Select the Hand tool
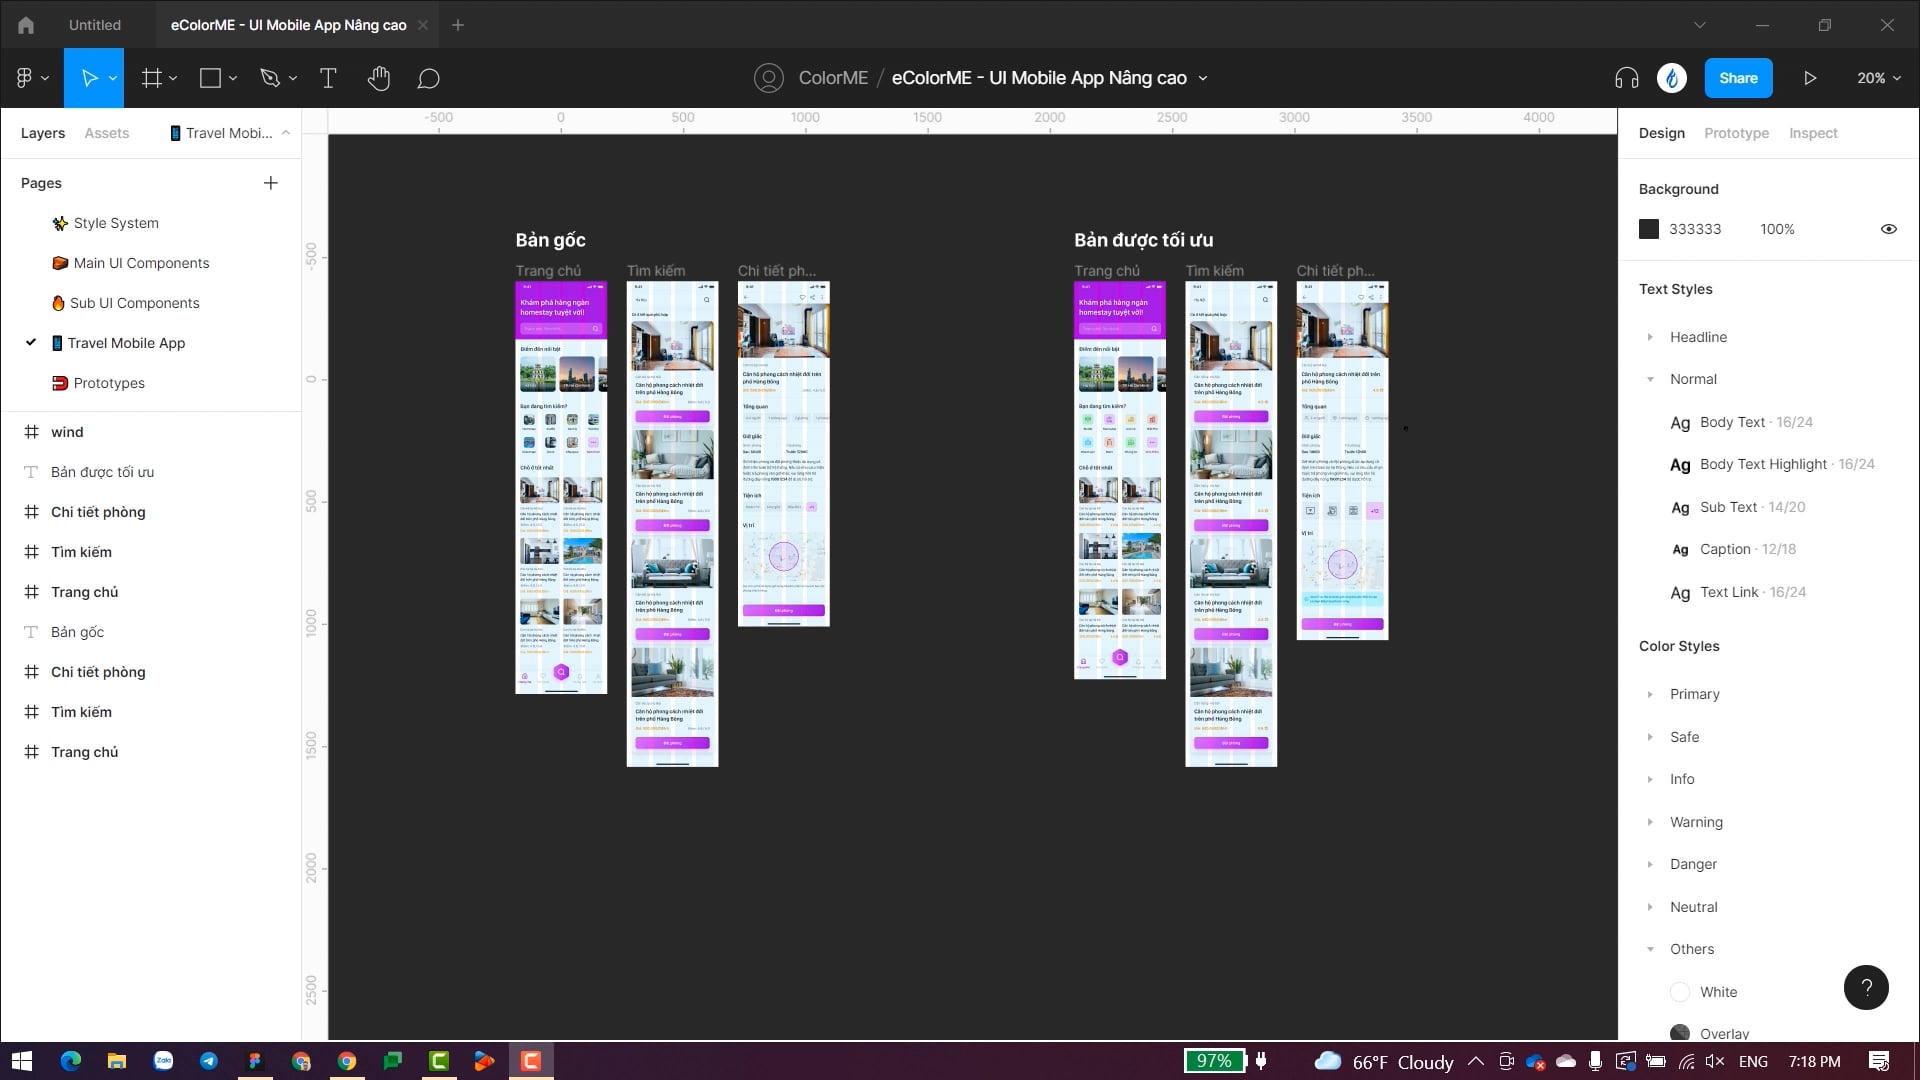Screen dimensions: 1920x1080 (378, 78)
